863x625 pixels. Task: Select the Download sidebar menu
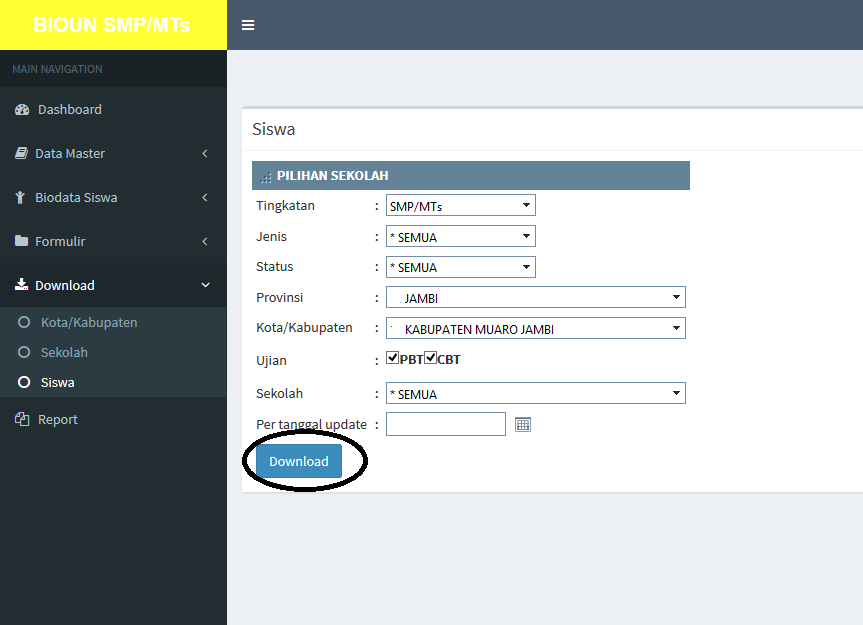[x=113, y=285]
